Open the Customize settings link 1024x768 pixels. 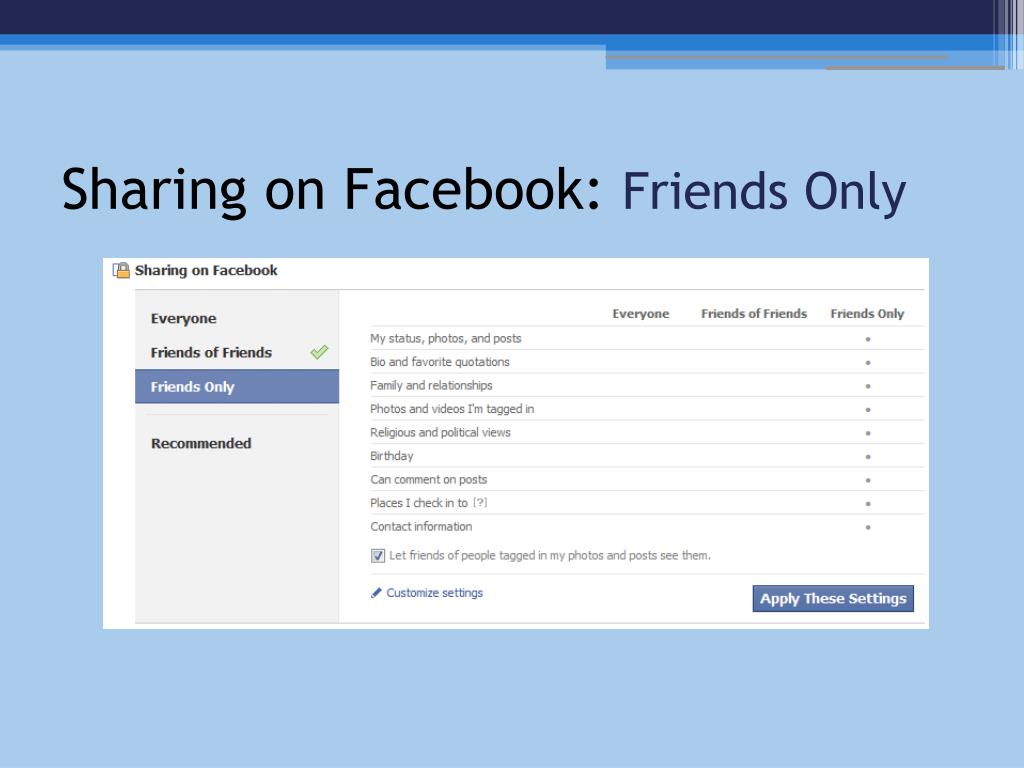point(434,593)
